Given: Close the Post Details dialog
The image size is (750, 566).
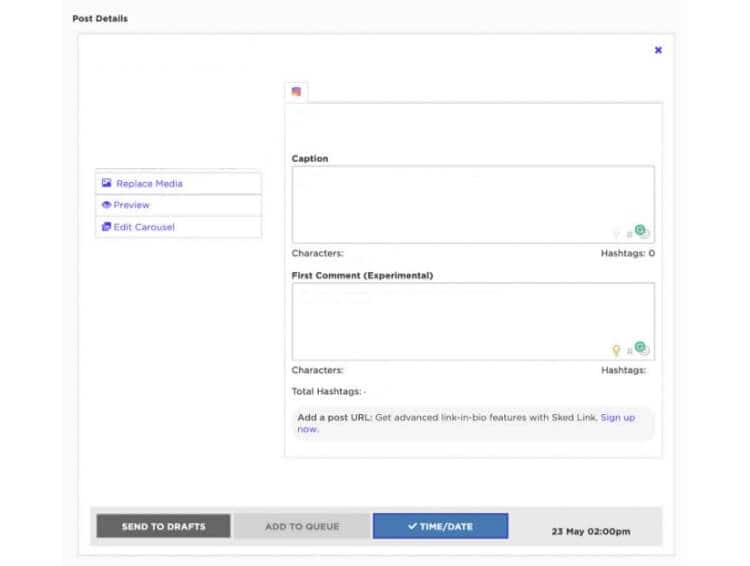Looking at the screenshot, I should click(x=658, y=50).
